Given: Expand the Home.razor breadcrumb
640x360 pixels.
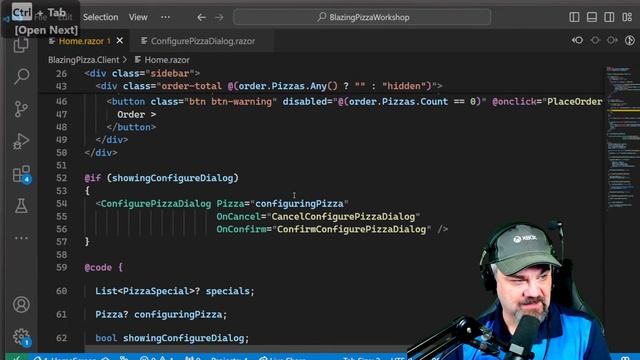Looking at the screenshot, I should click(167, 60).
